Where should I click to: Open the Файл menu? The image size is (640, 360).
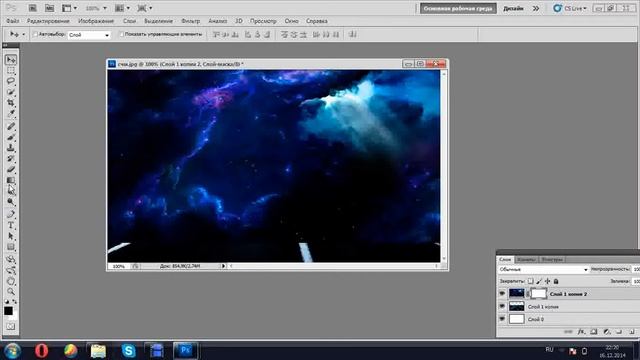[13, 21]
